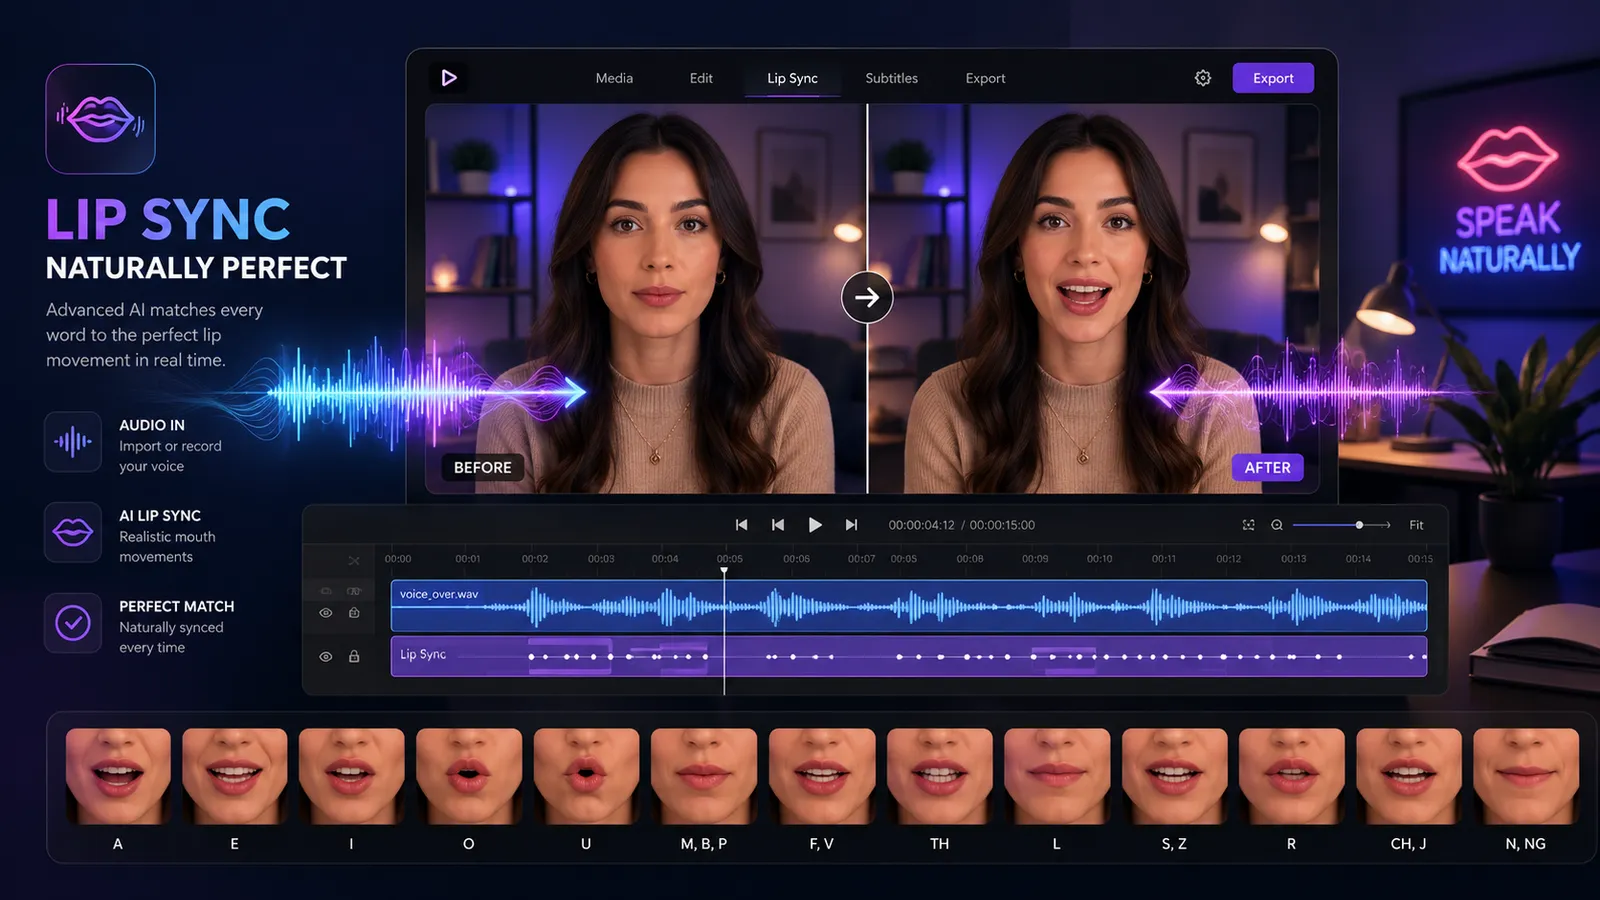Open settings with the gear icon
1600x900 pixels.
coord(1203,78)
